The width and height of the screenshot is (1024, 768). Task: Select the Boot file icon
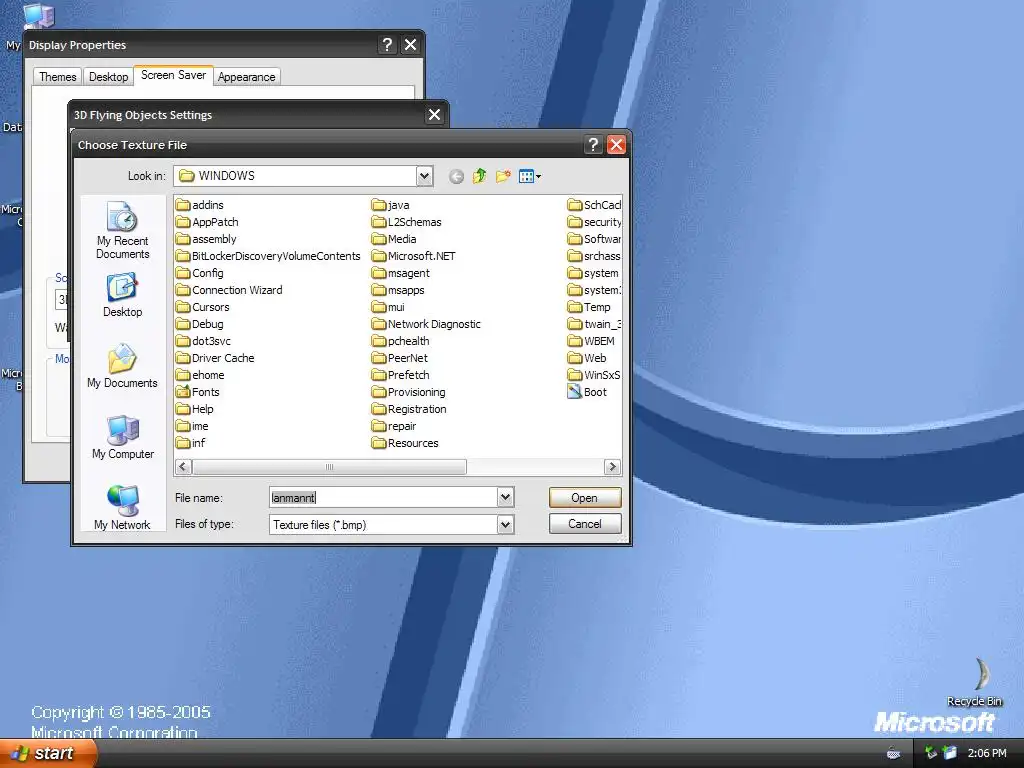(575, 392)
